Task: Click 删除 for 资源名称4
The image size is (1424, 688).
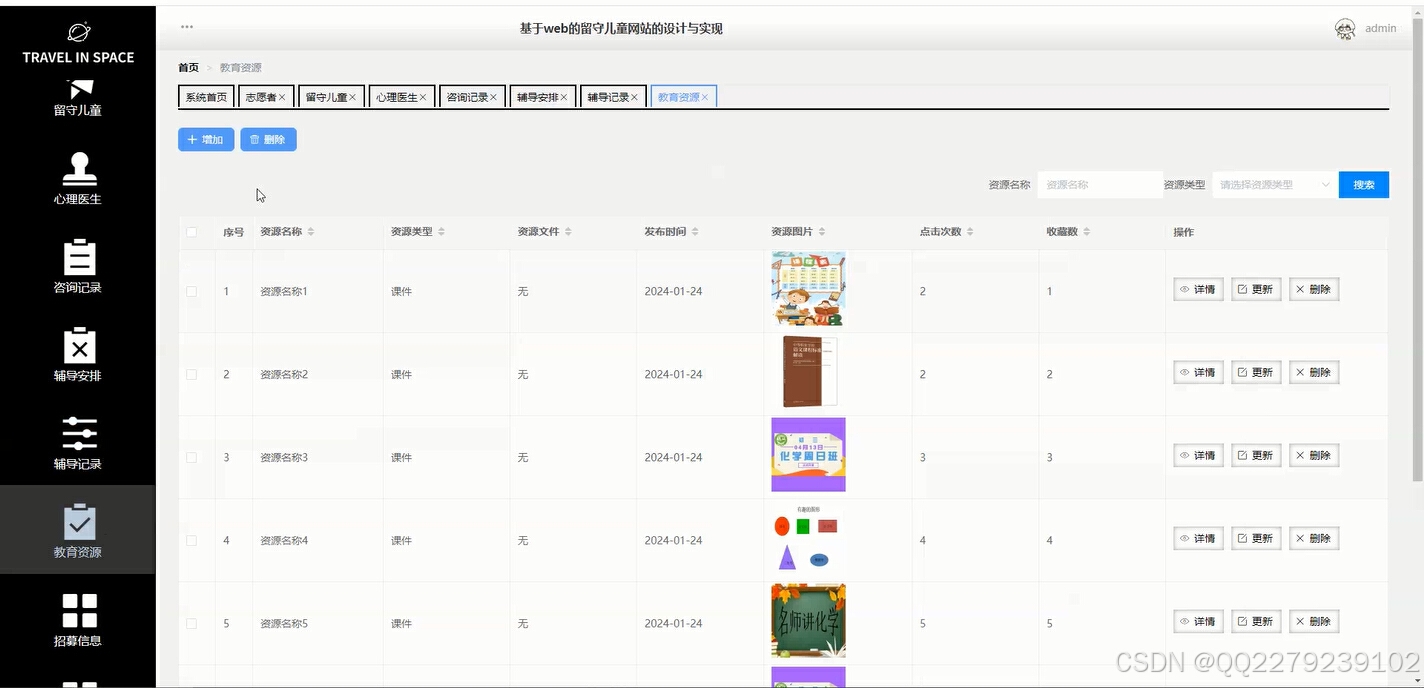Action: (x=1314, y=538)
